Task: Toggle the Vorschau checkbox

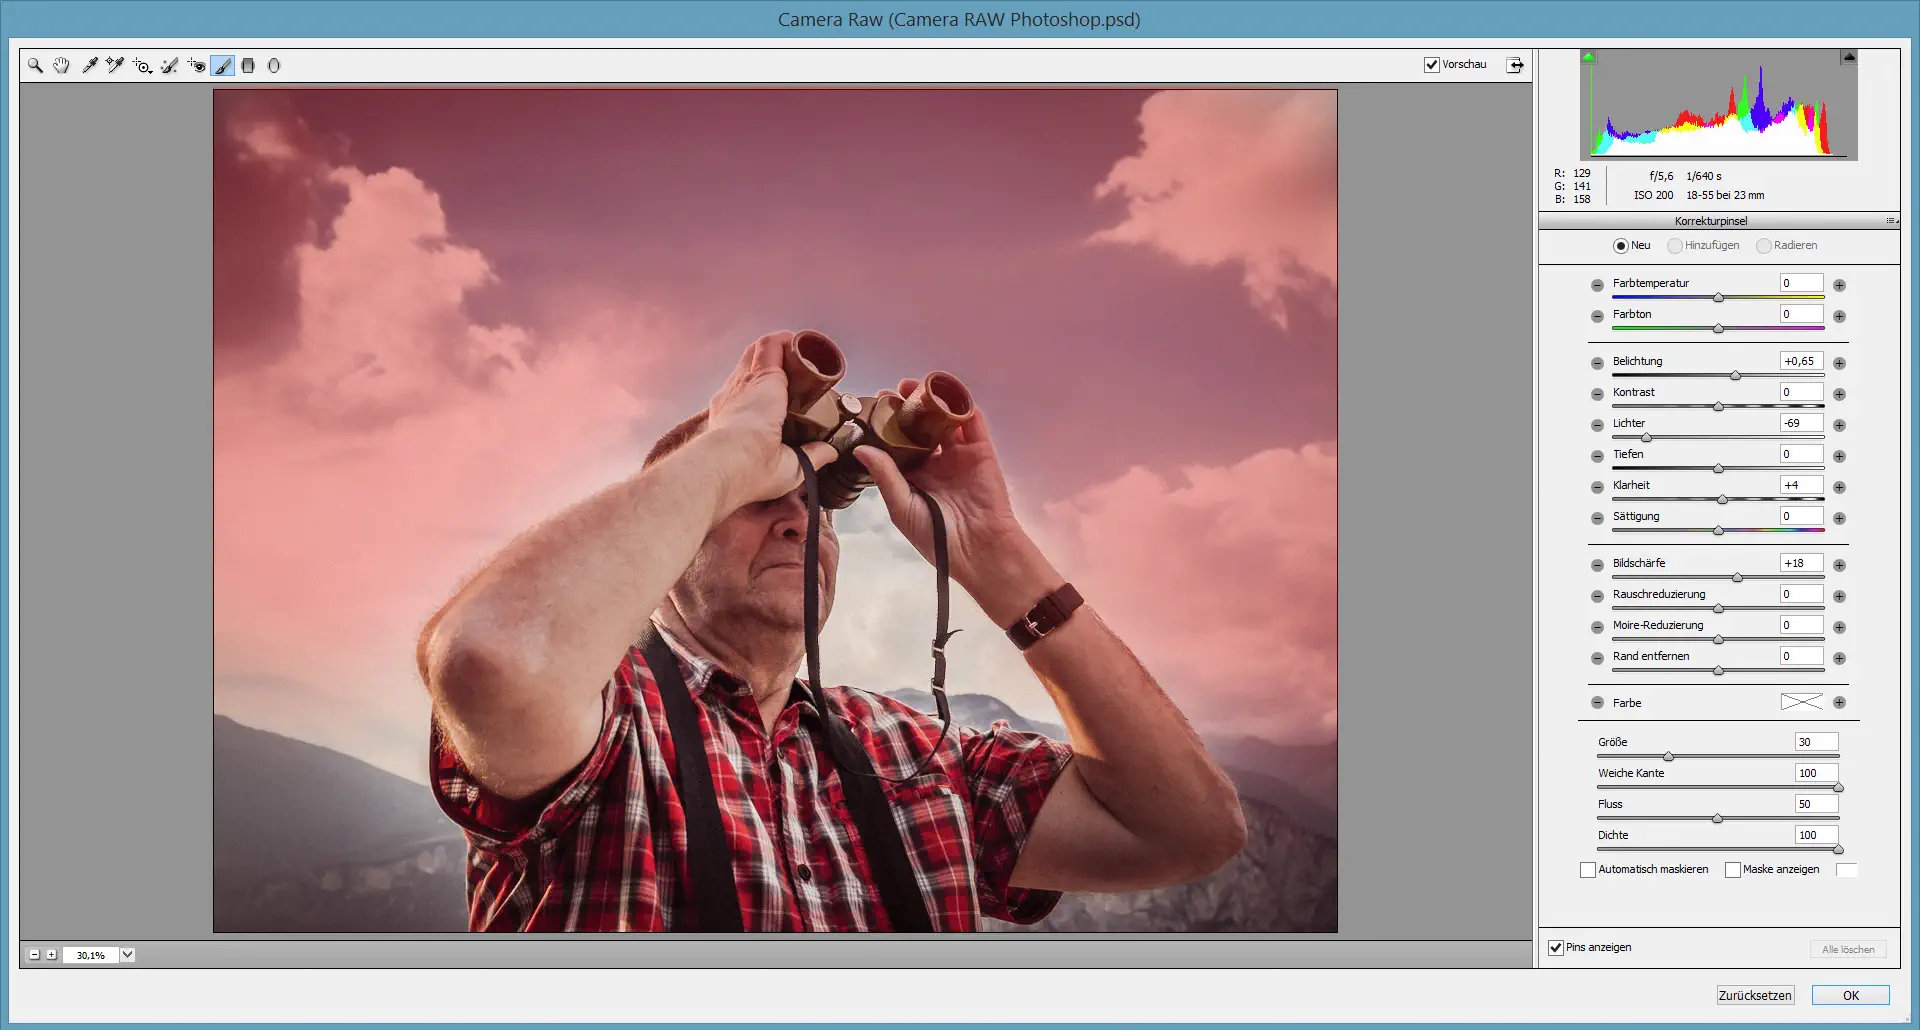Action: (x=1433, y=64)
